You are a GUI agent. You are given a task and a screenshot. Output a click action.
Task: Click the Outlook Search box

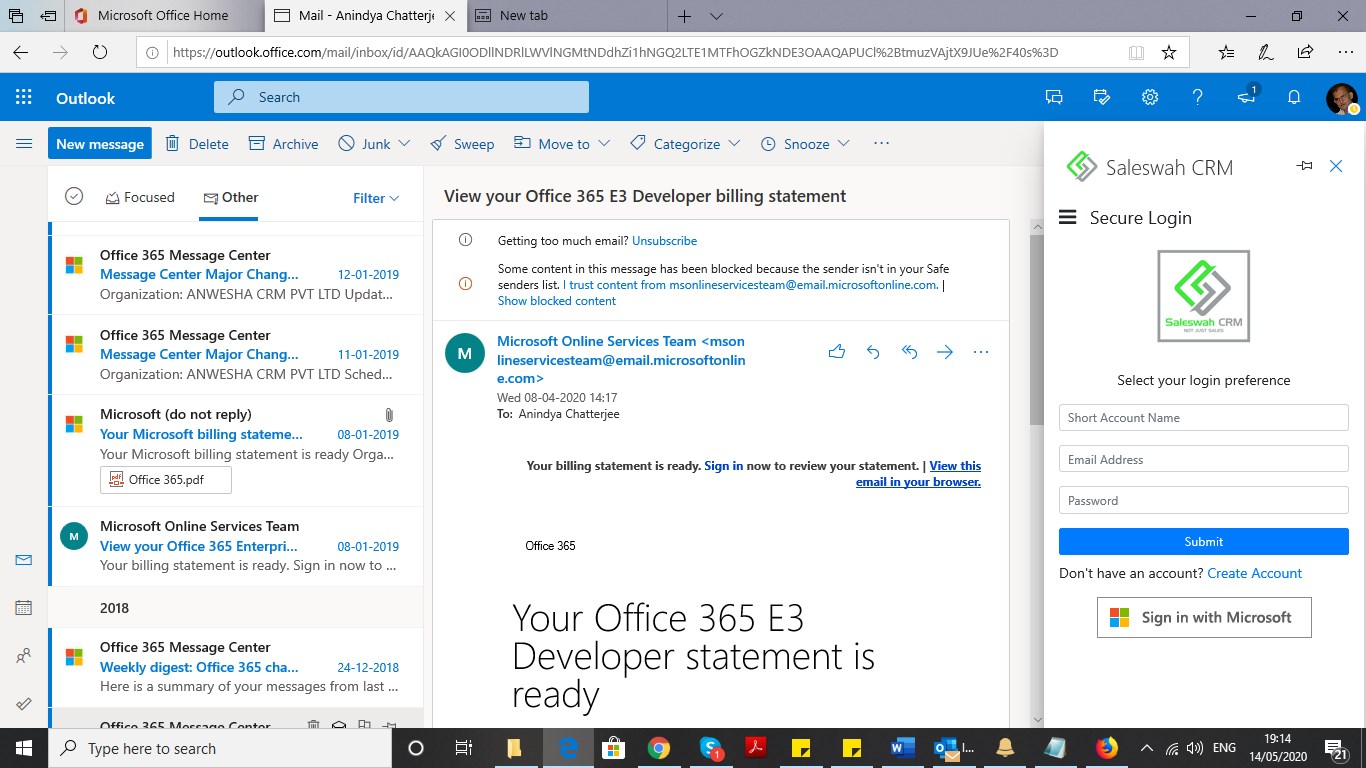pos(401,97)
